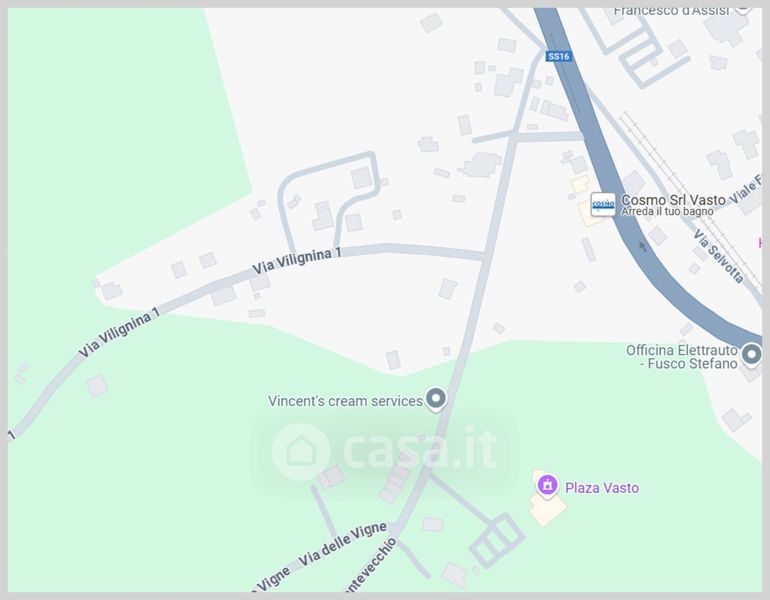The width and height of the screenshot is (770, 600).
Task: Select Officina Elettrauto Fusco Stefano pin
Action: (751, 355)
